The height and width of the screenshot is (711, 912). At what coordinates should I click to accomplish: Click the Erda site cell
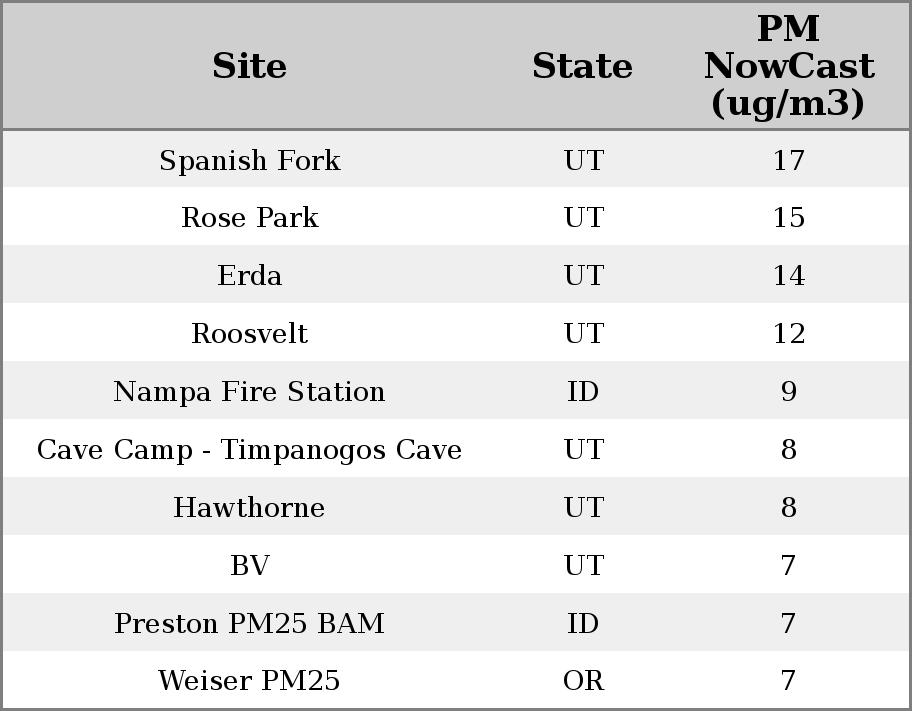tap(249, 276)
